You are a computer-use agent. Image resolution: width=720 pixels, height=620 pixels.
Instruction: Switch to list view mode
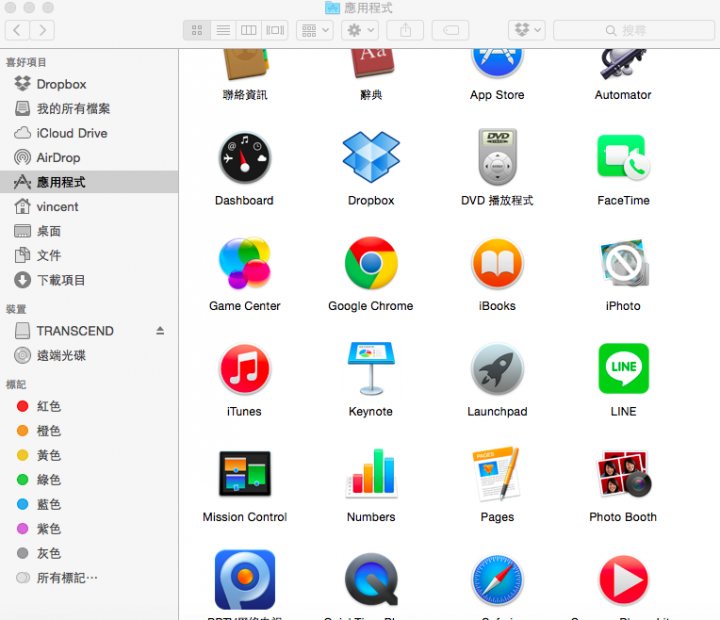click(223, 30)
